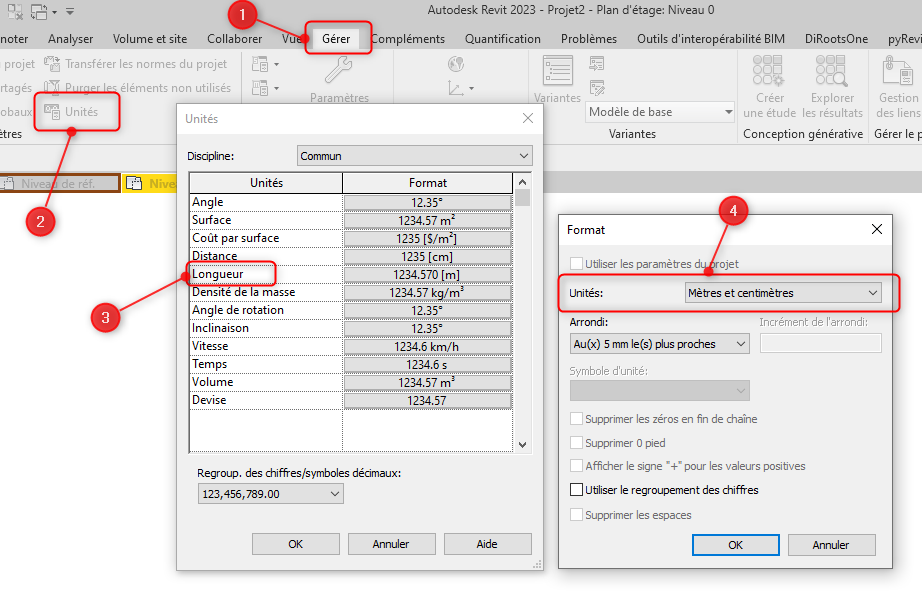922x594 pixels.
Task: Open the Quantification ribbon tab
Action: click(x=503, y=39)
